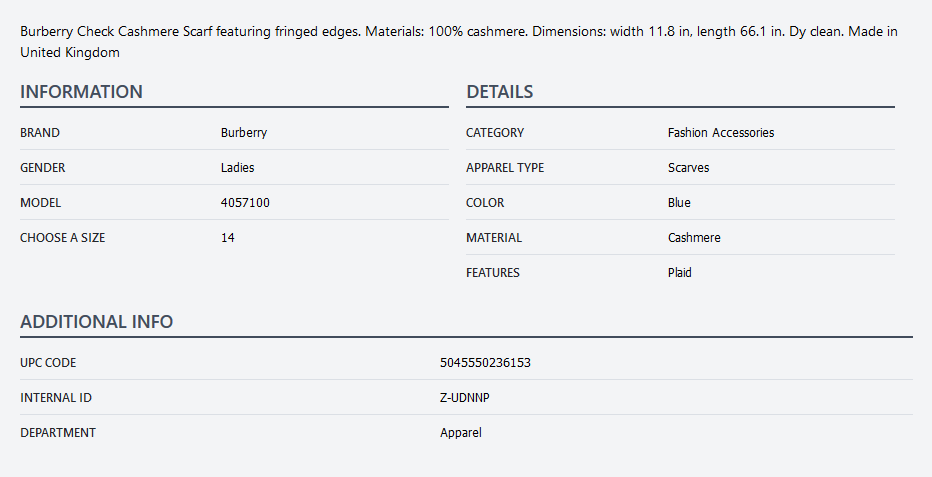Click the Cashmere material value
This screenshot has width=932, height=477.
694,238
